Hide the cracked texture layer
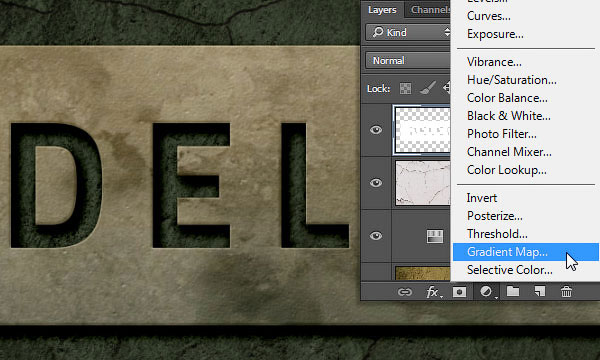Image resolution: width=600 pixels, height=360 pixels. point(376,183)
